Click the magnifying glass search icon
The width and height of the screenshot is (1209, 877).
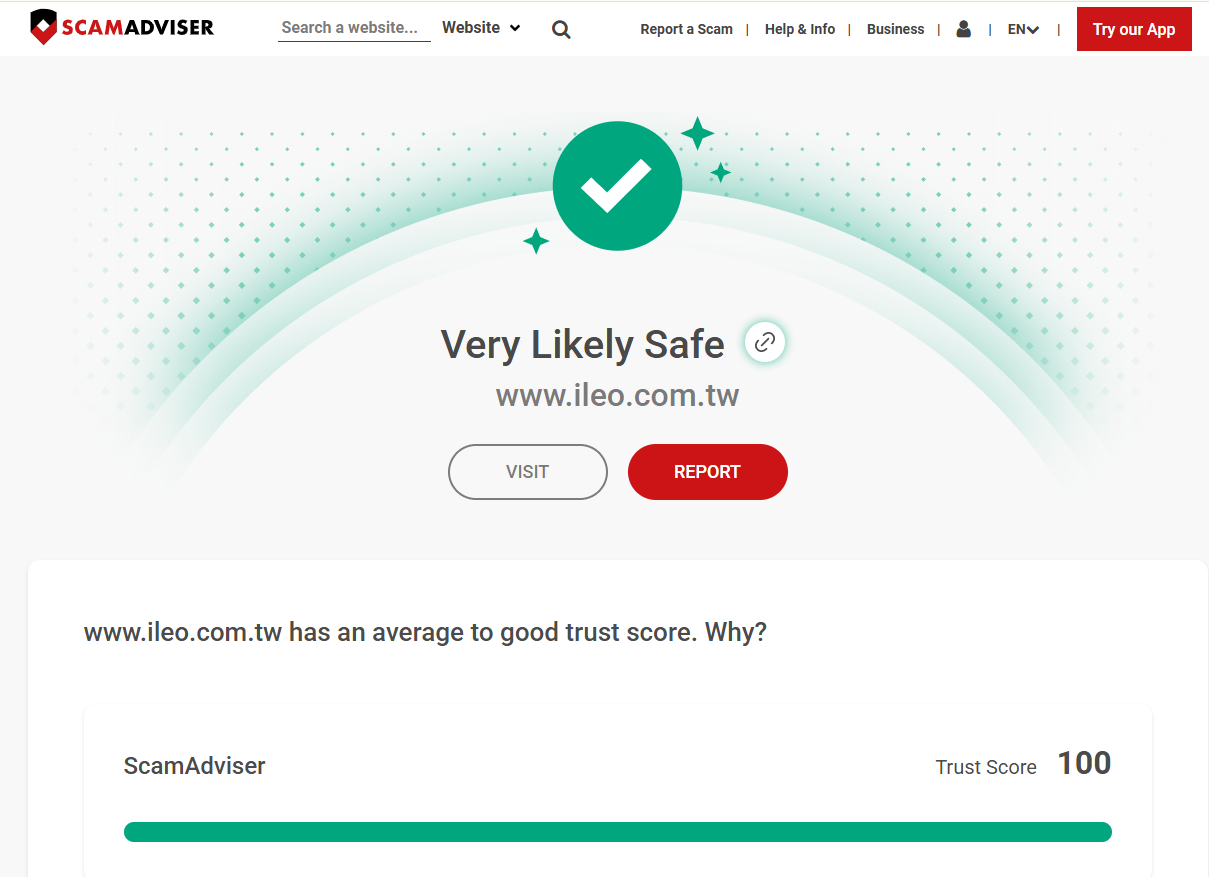561,29
